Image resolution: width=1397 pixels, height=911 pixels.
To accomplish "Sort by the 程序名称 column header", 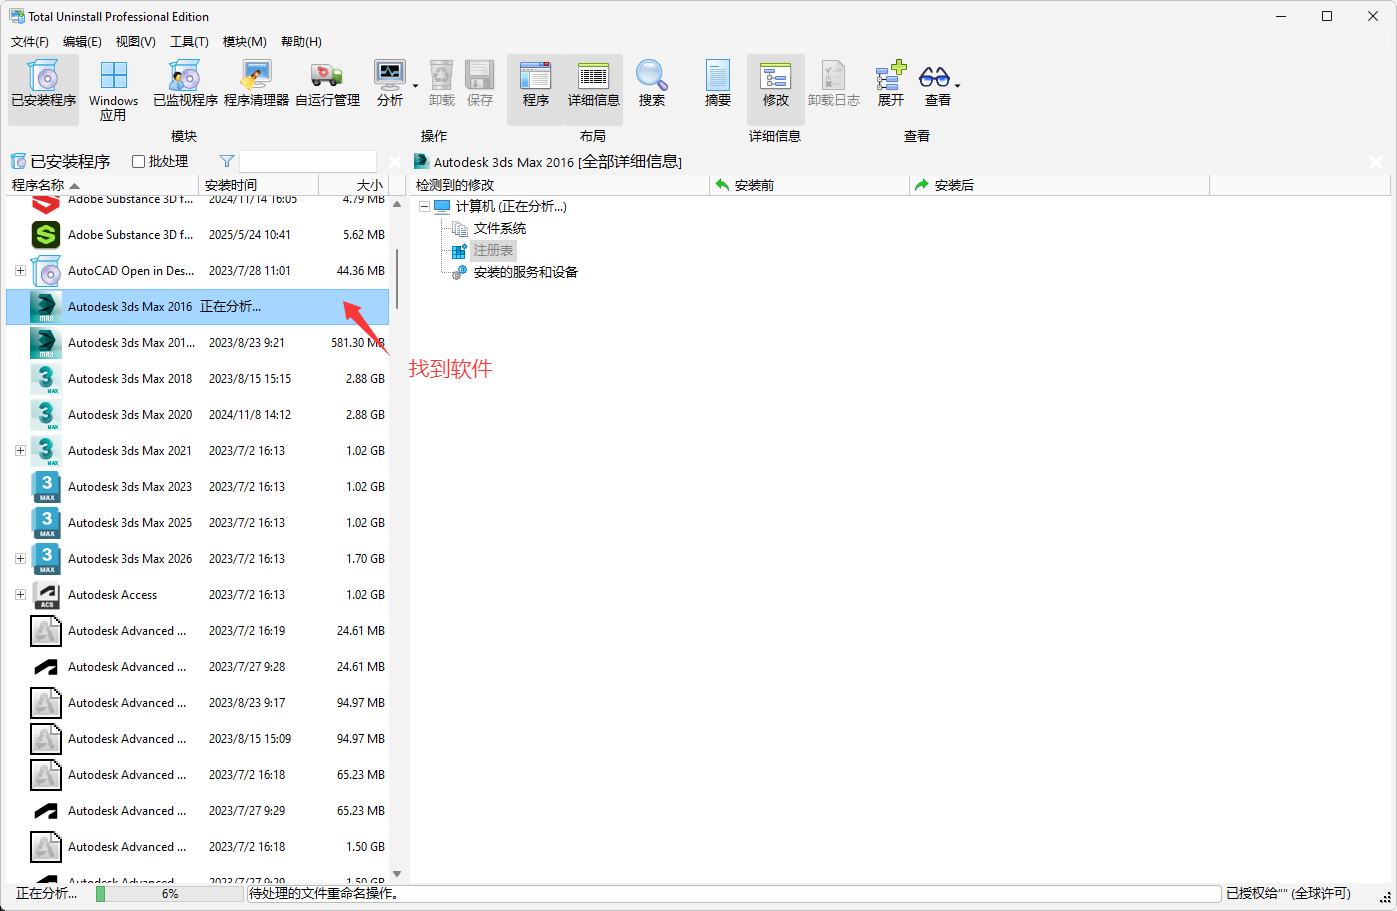I will pyautogui.click(x=102, y=185).
